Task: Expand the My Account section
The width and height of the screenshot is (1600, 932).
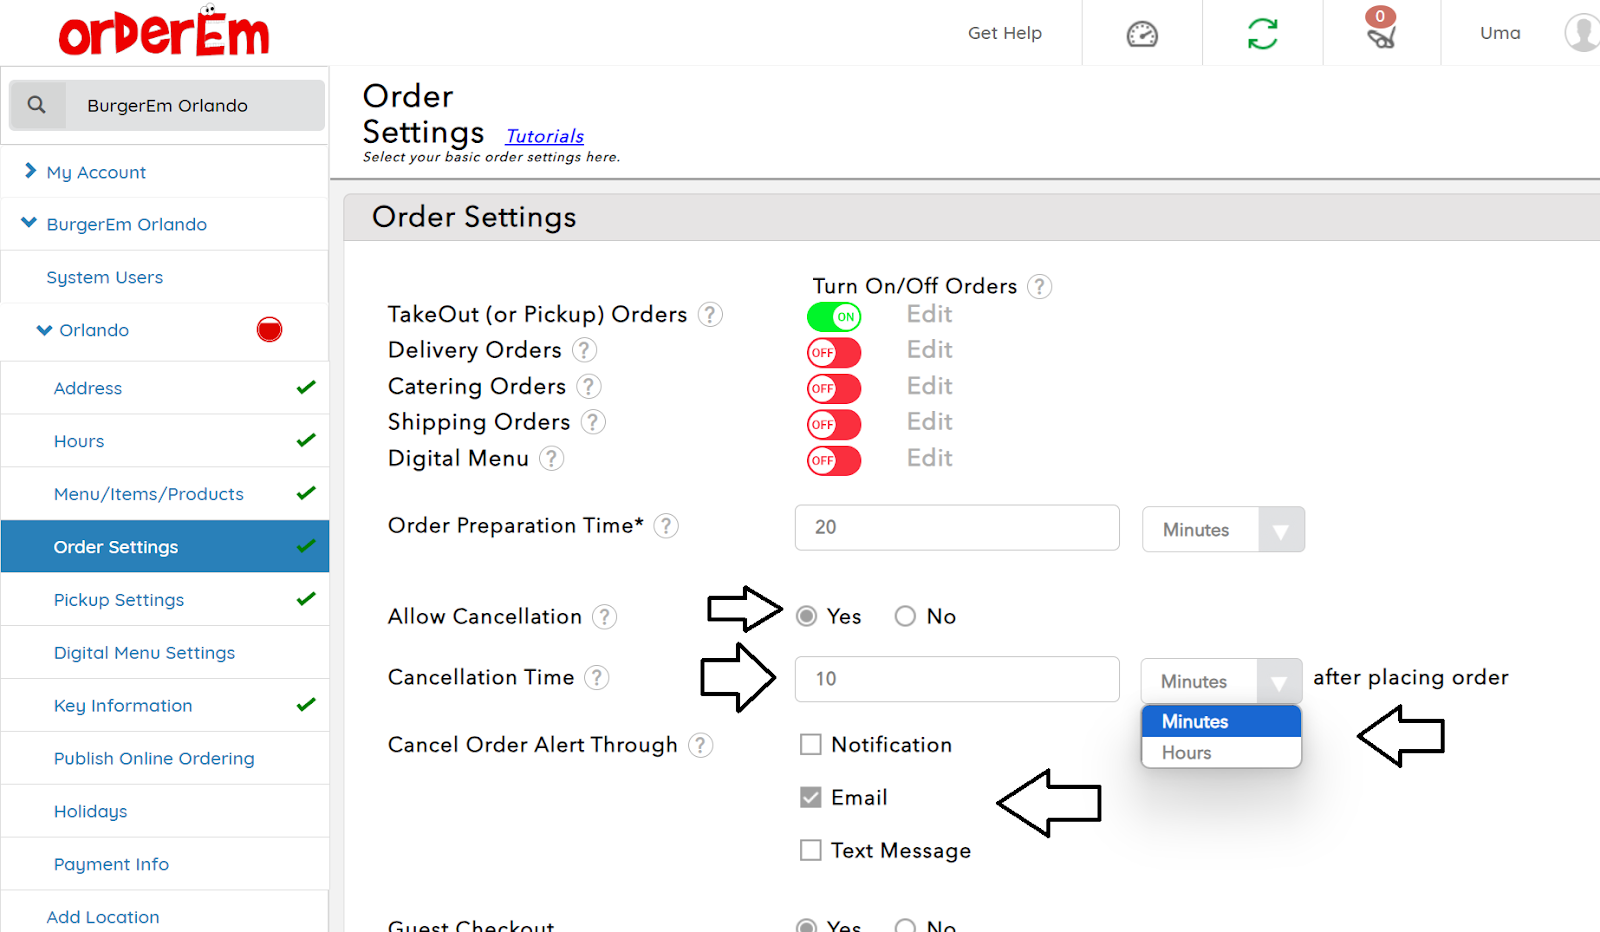Action: 96,172
